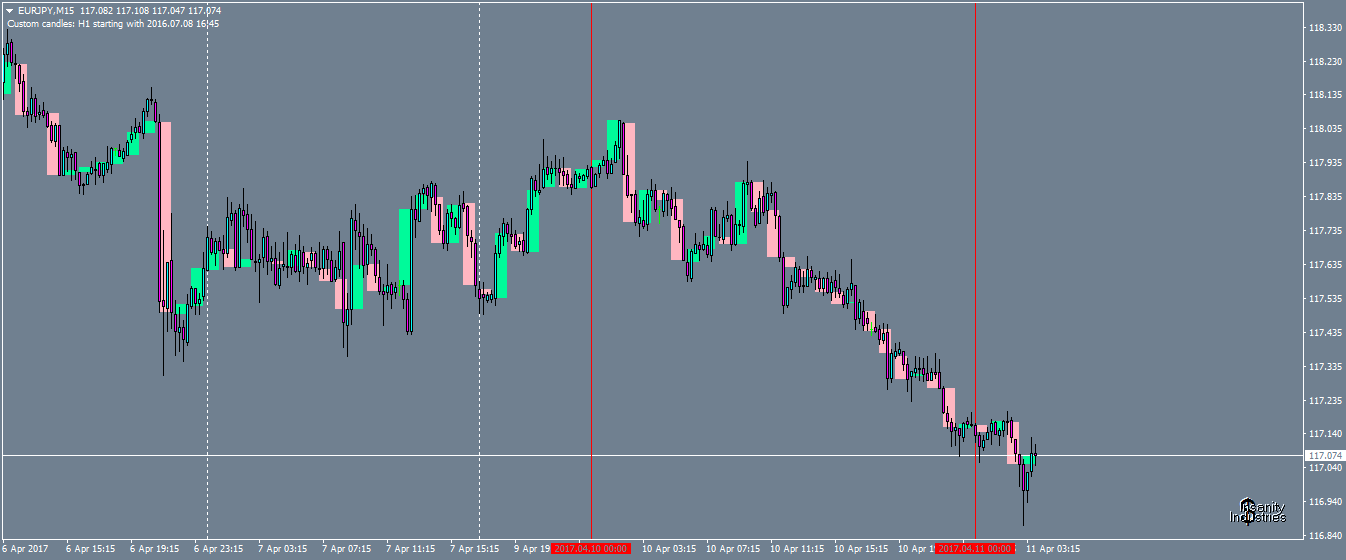Click the 117.535 price axis label
Viewport: 1346px width, 560px height.
pos(1325,299)
